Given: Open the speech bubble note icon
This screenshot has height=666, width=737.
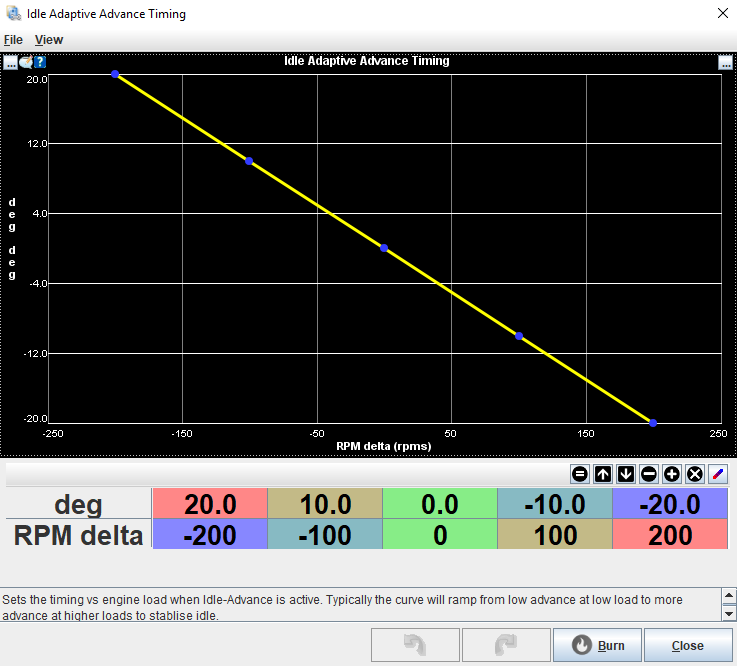Looking at the screenshot, I should tap(25, 62).
